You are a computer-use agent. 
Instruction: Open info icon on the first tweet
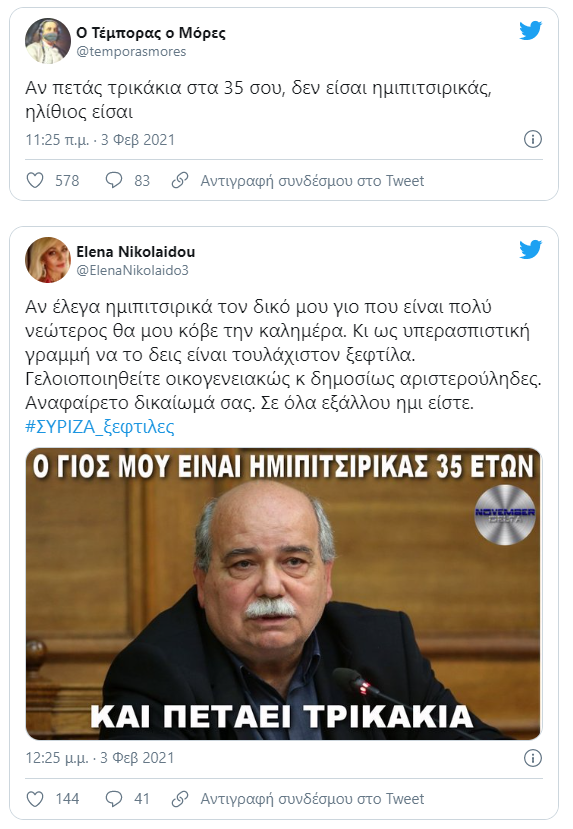pos(533,140)
